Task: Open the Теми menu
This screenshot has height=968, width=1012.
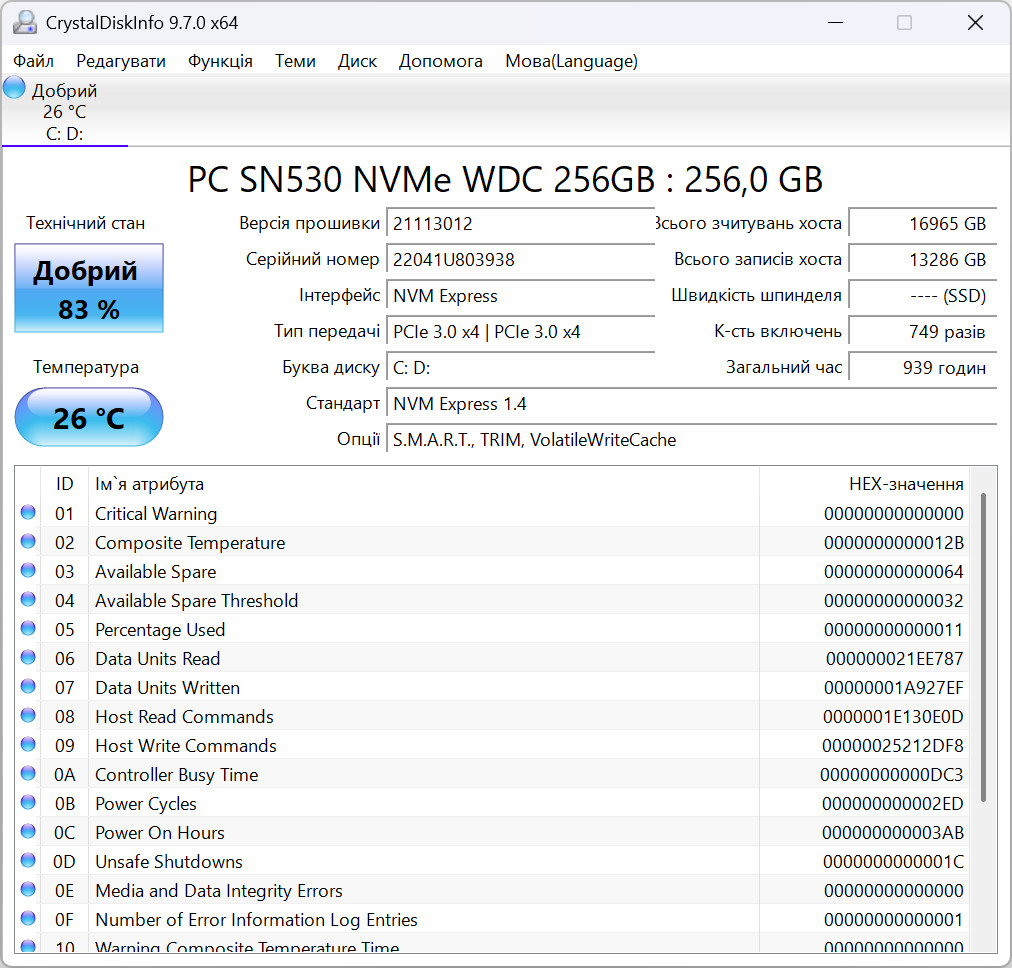Action: 295,61
